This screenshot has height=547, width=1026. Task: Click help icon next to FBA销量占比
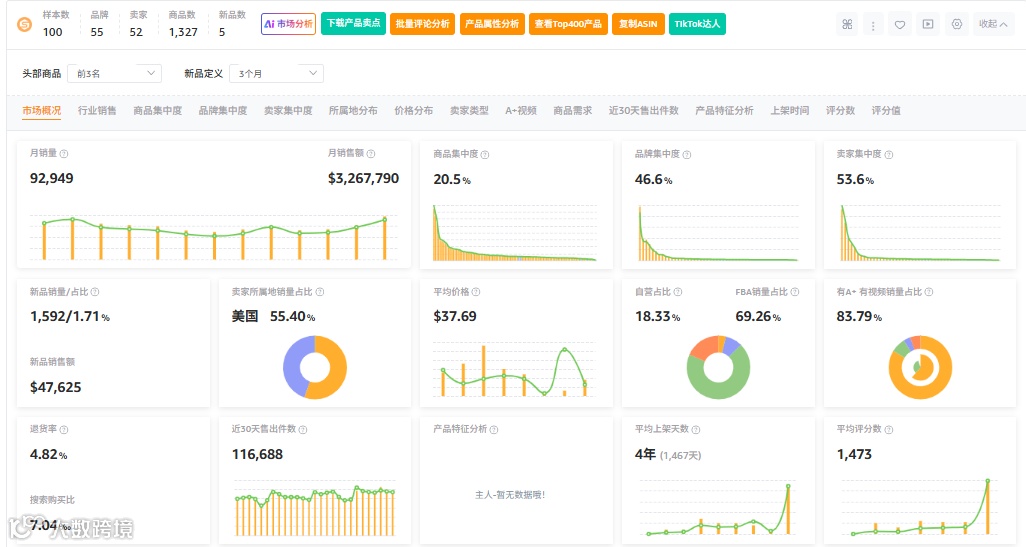point(794,292)
